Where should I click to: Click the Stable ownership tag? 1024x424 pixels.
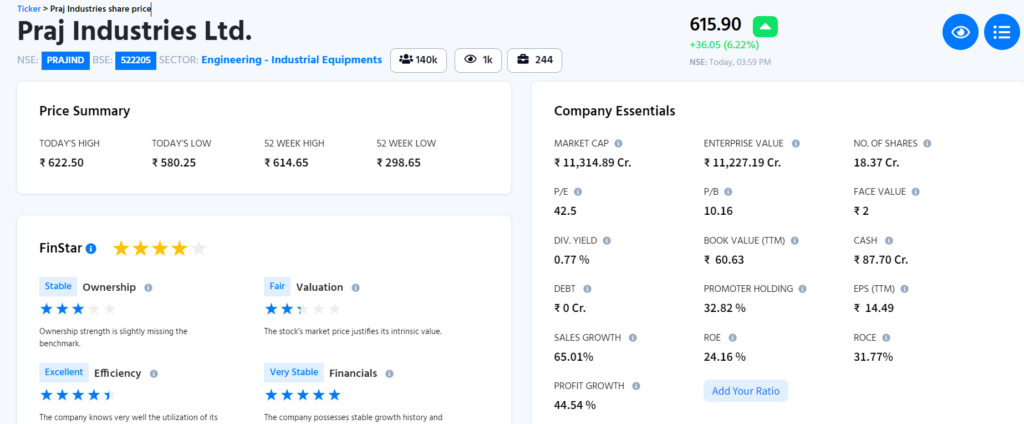58,286
